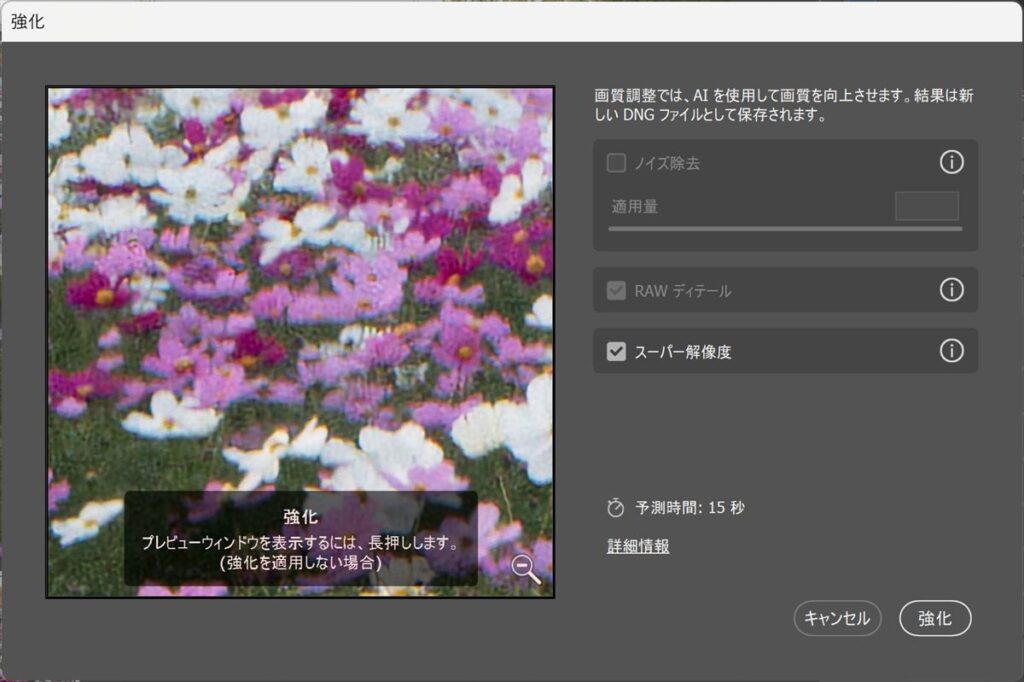1024x682 pixels.
Task: Open info for RAW ディテール option
Action: coord(951,289)
